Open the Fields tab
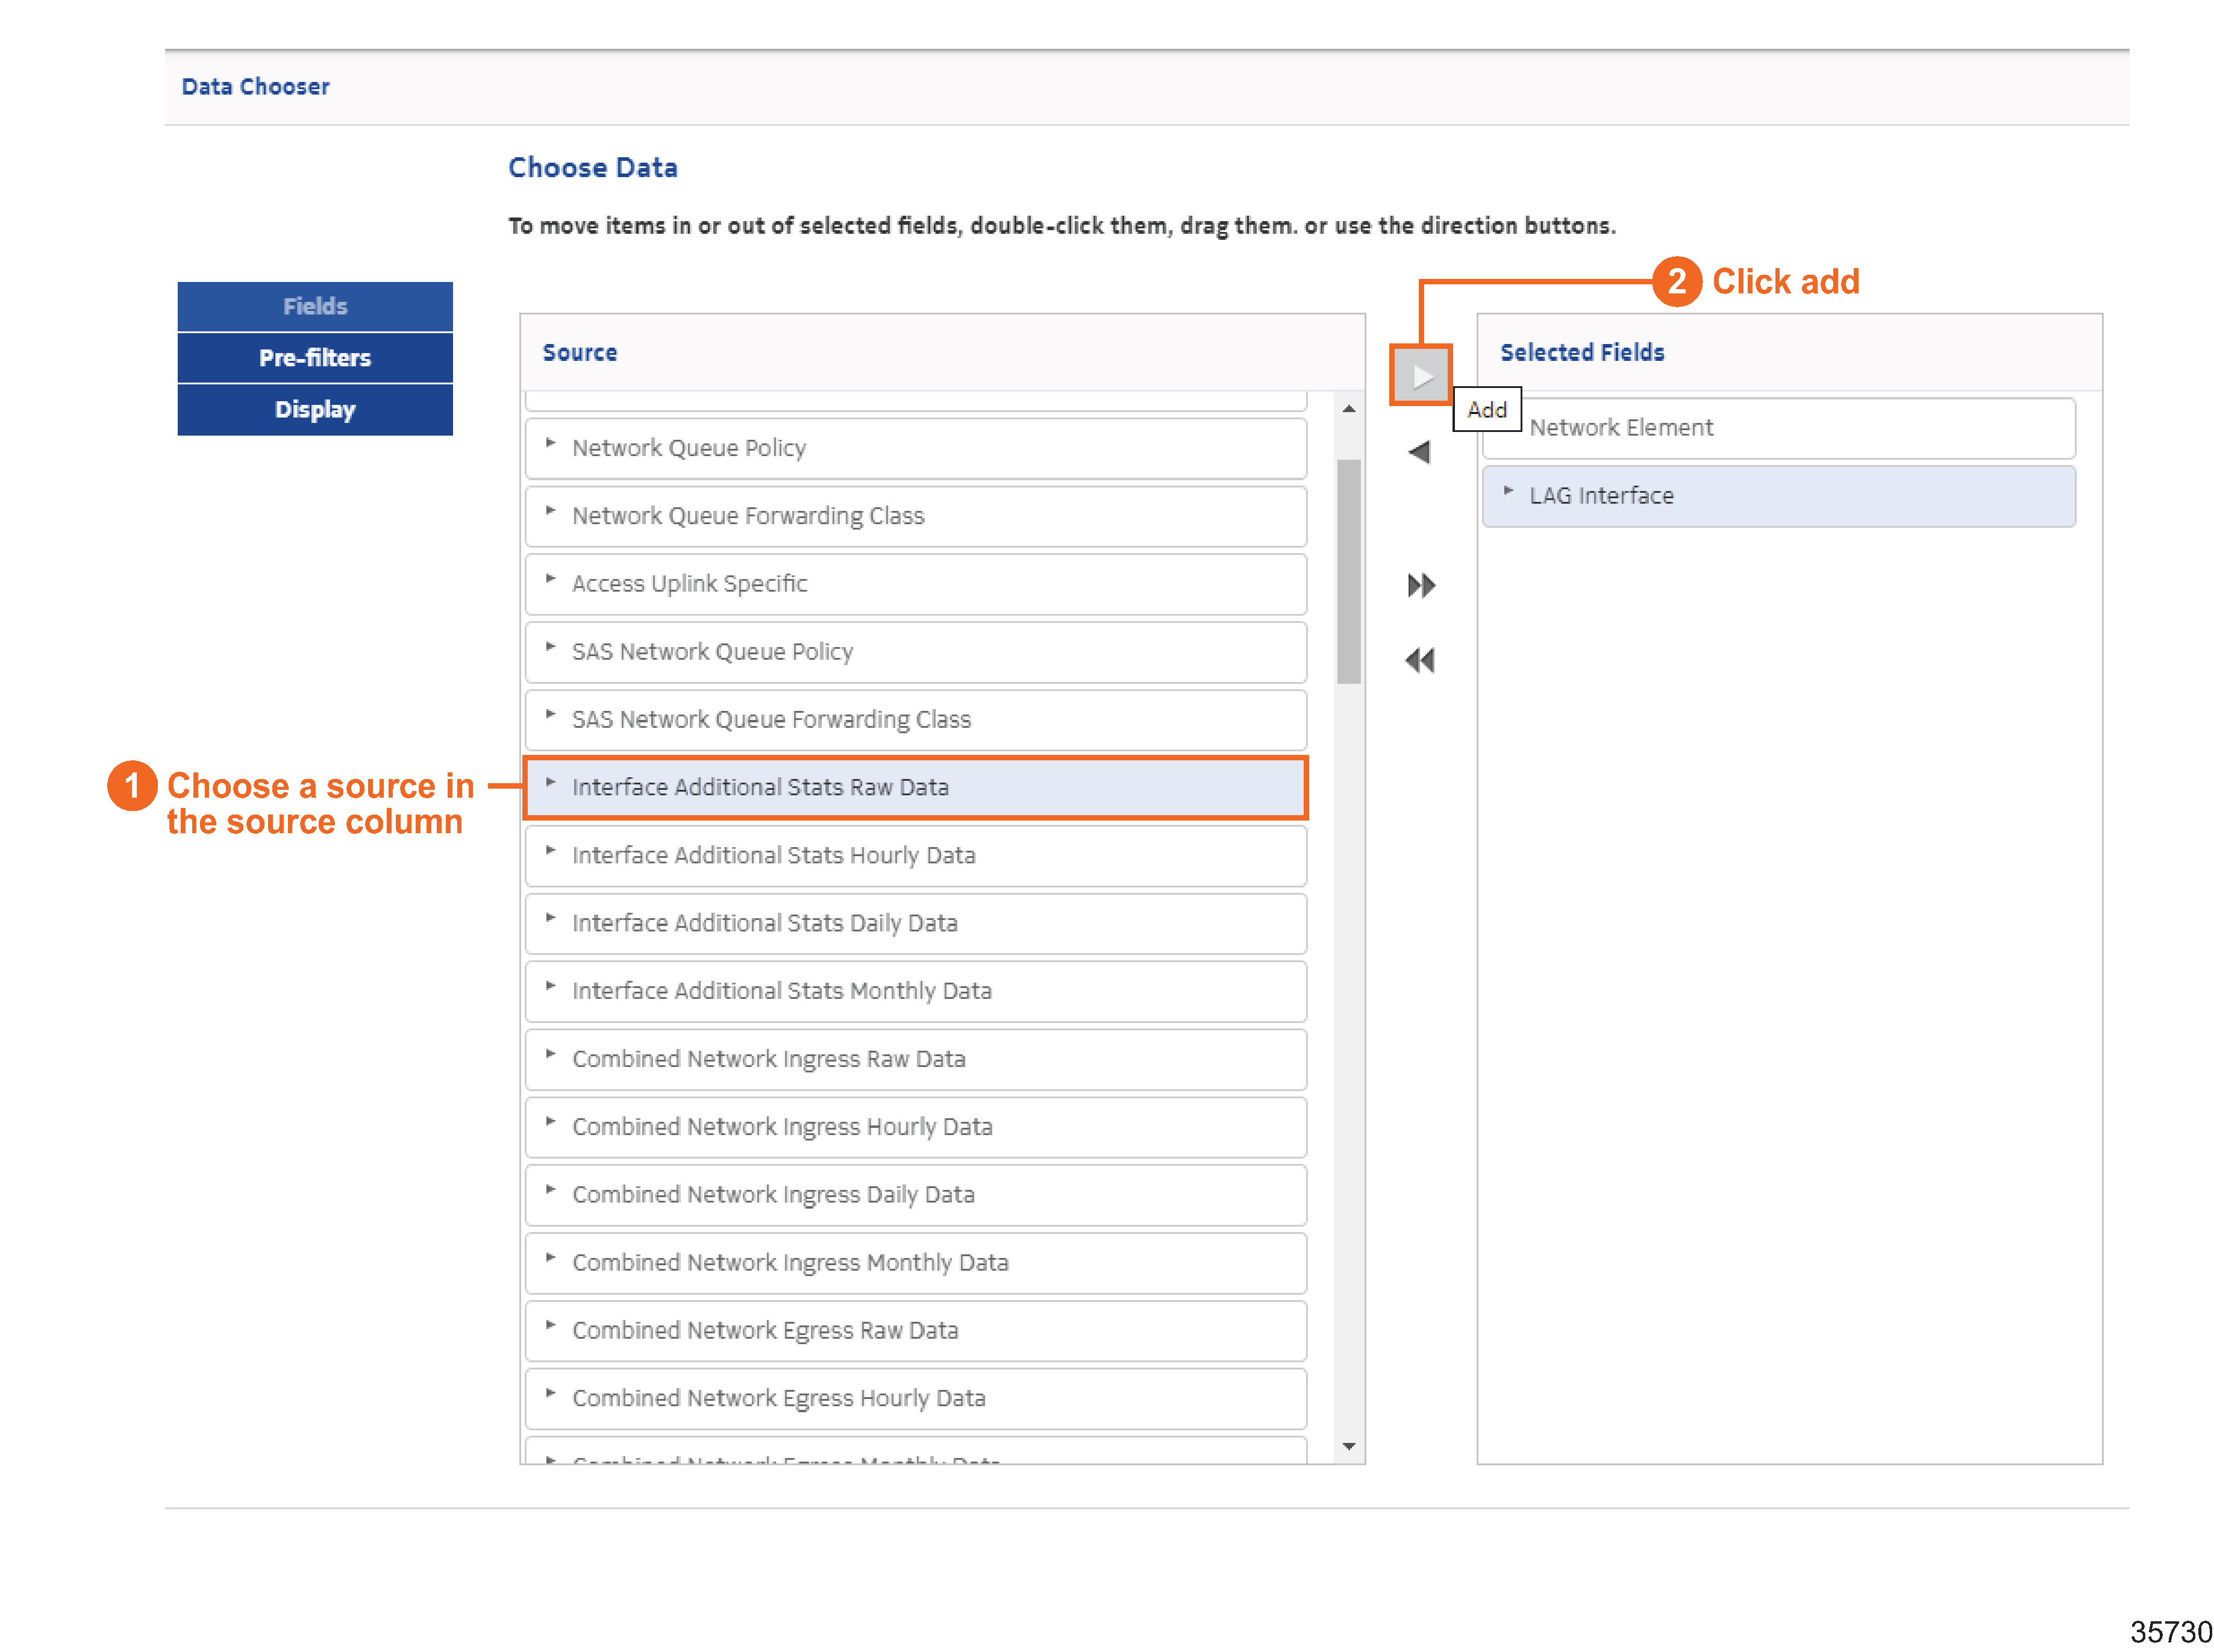This screenshot has width=2214, height=1652. point(314,306)
